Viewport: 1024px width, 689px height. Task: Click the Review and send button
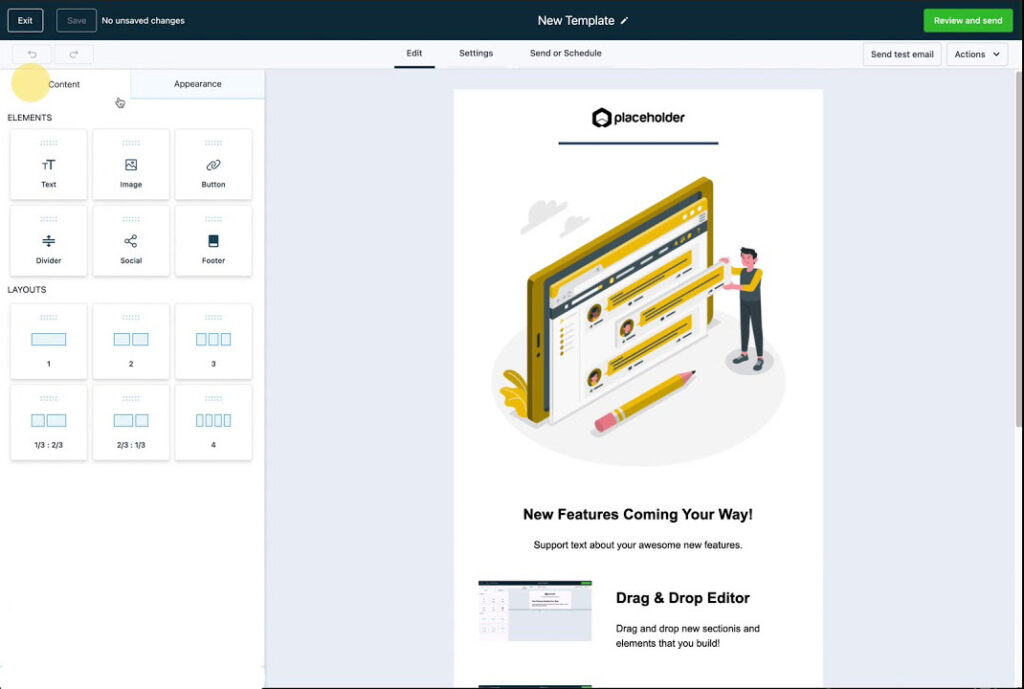click(x=967, y=20)
